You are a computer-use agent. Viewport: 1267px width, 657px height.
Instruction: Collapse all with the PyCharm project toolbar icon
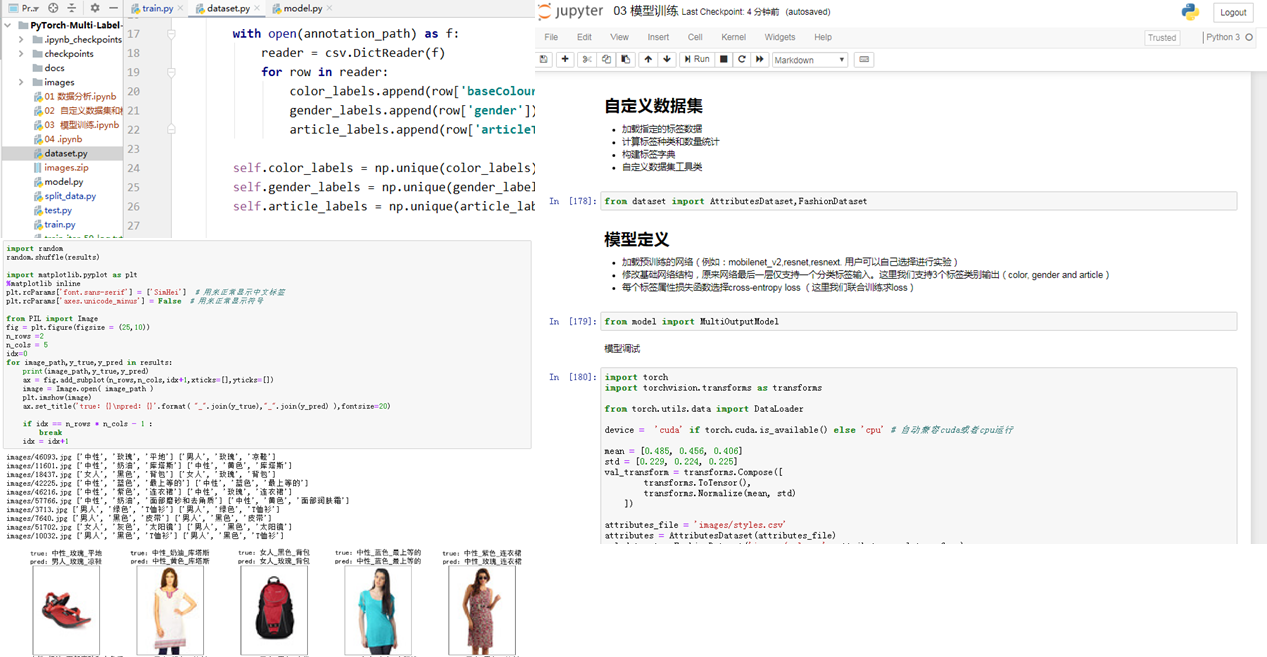point(73,8)
